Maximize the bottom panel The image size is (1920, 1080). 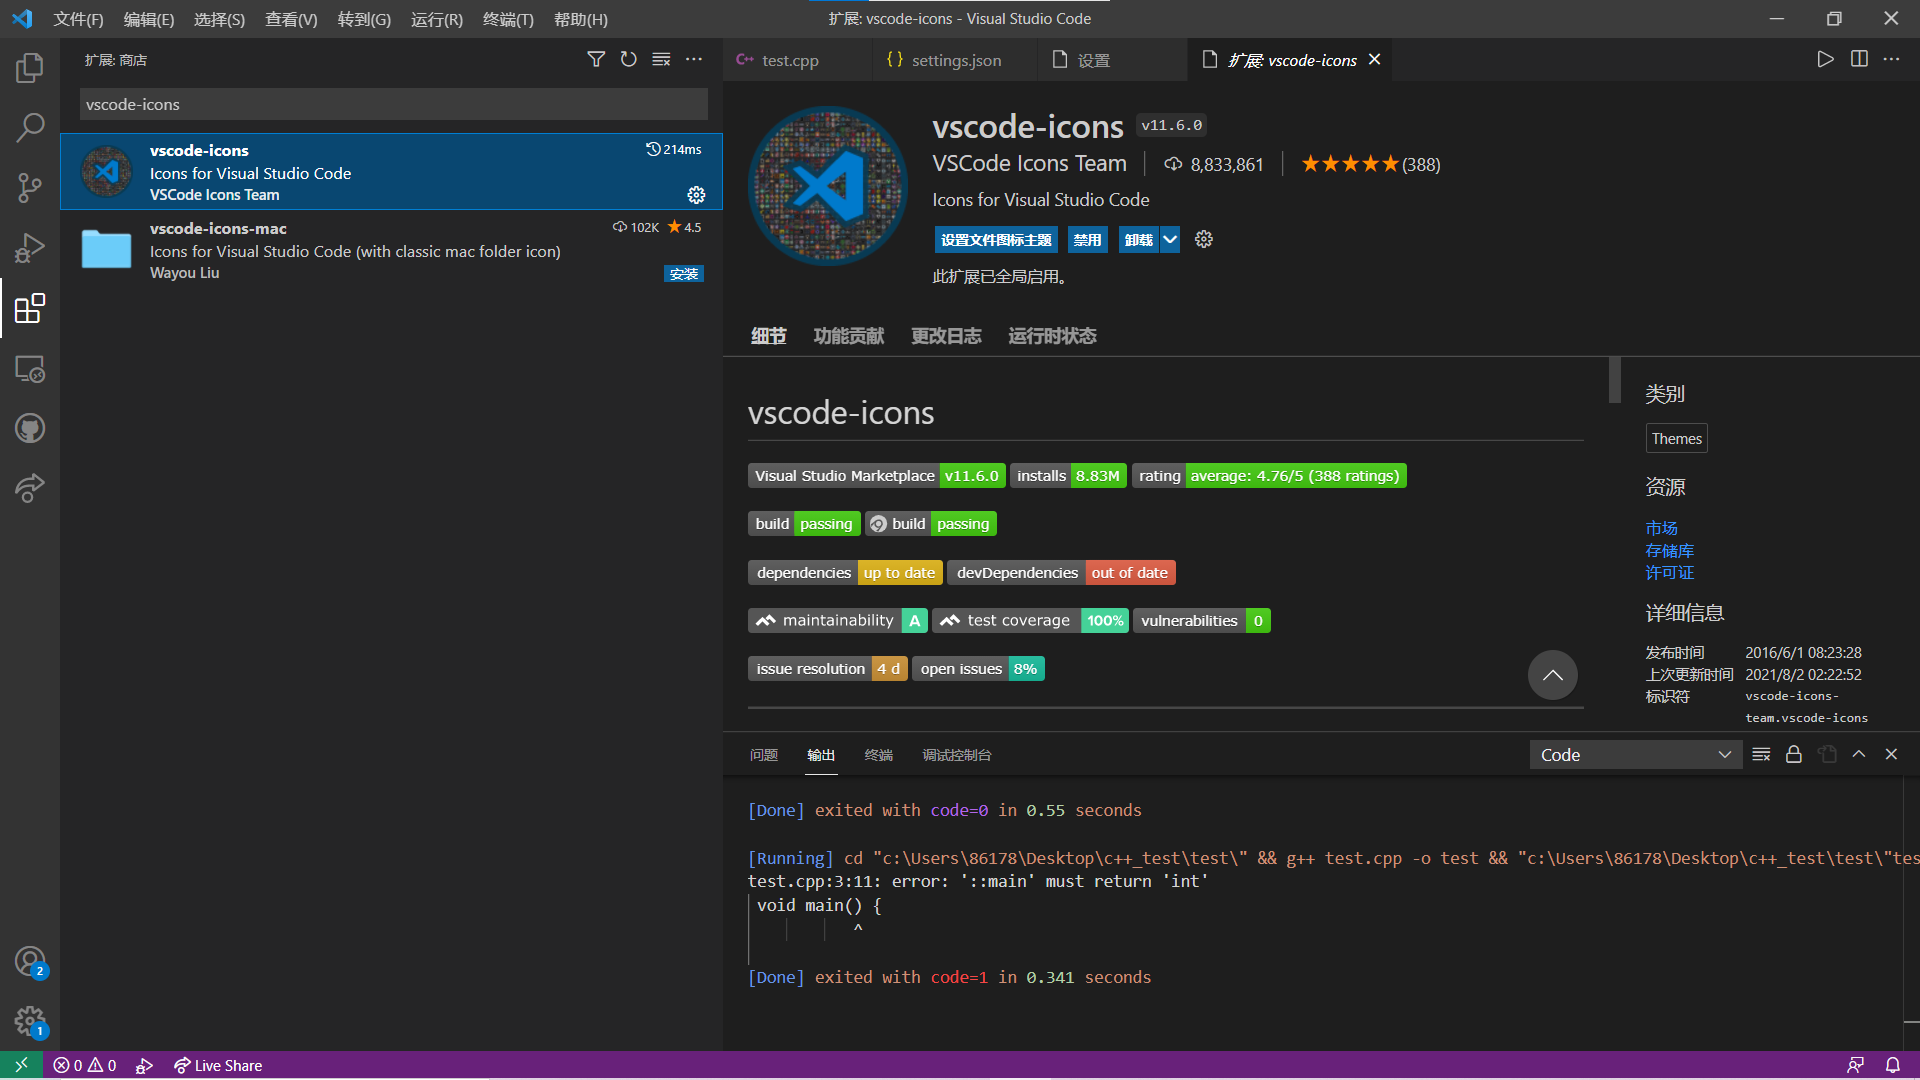(1859, 755)
